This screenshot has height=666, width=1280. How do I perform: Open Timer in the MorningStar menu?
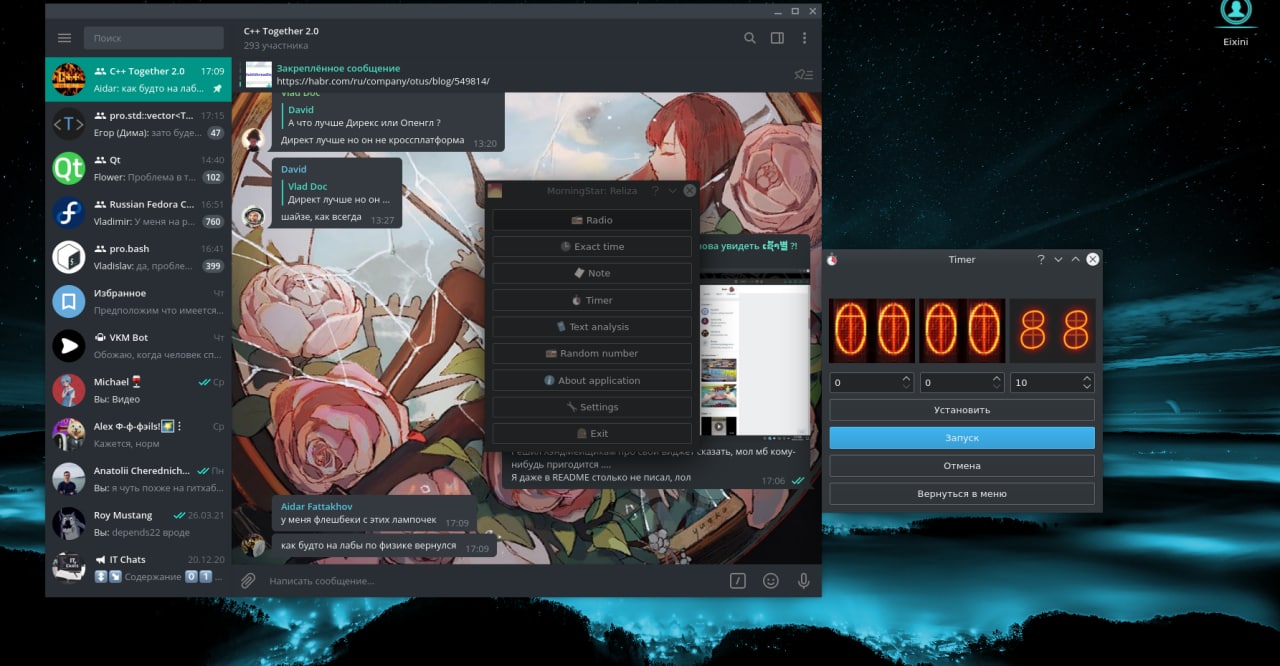tap(592, 300)
